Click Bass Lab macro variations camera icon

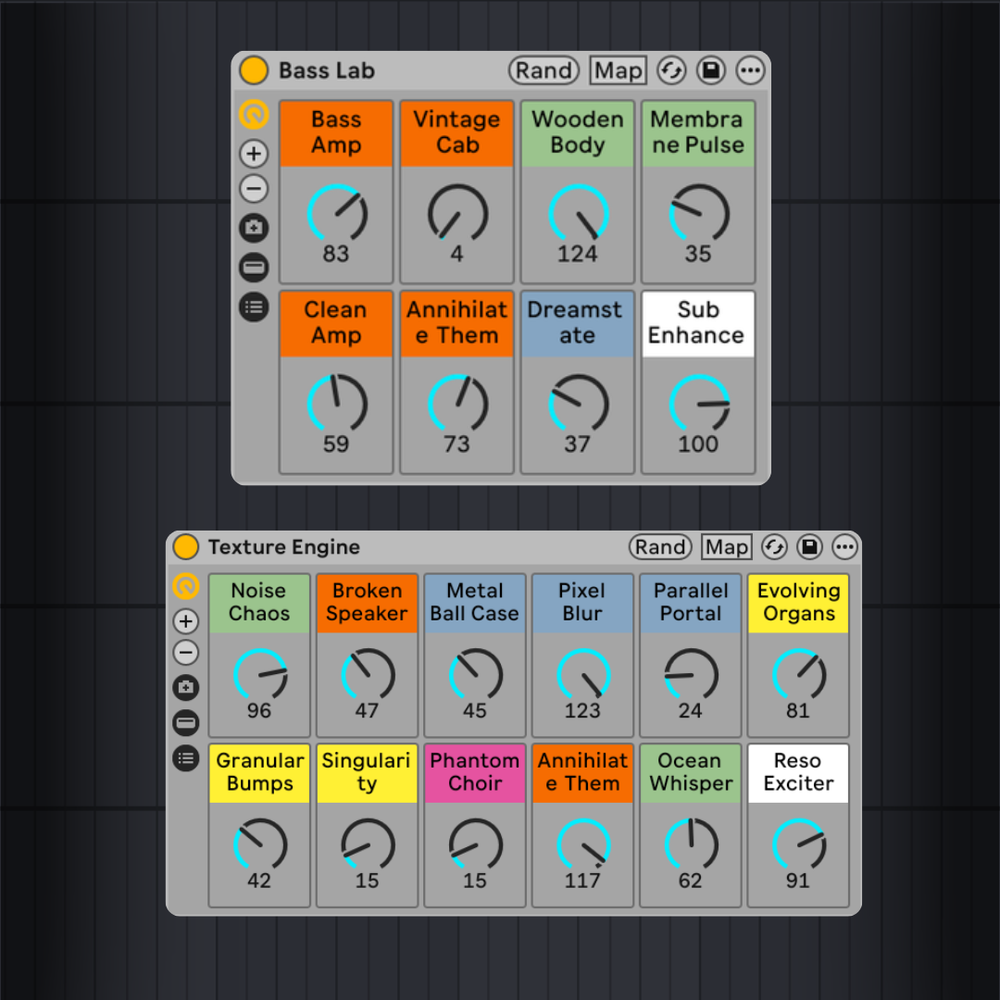pos(254,228)
